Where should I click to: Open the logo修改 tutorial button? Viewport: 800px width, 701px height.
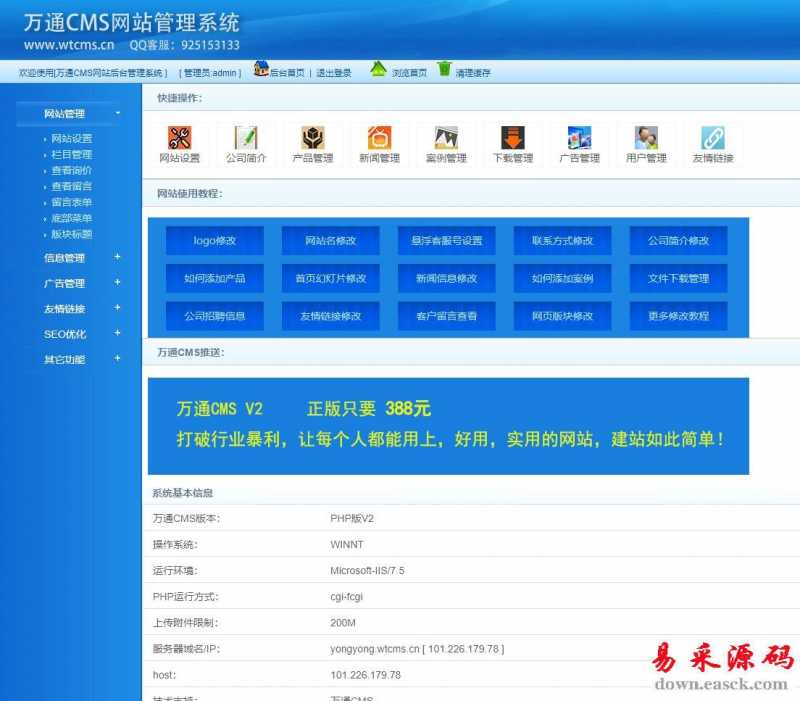[x=215, y=240]
